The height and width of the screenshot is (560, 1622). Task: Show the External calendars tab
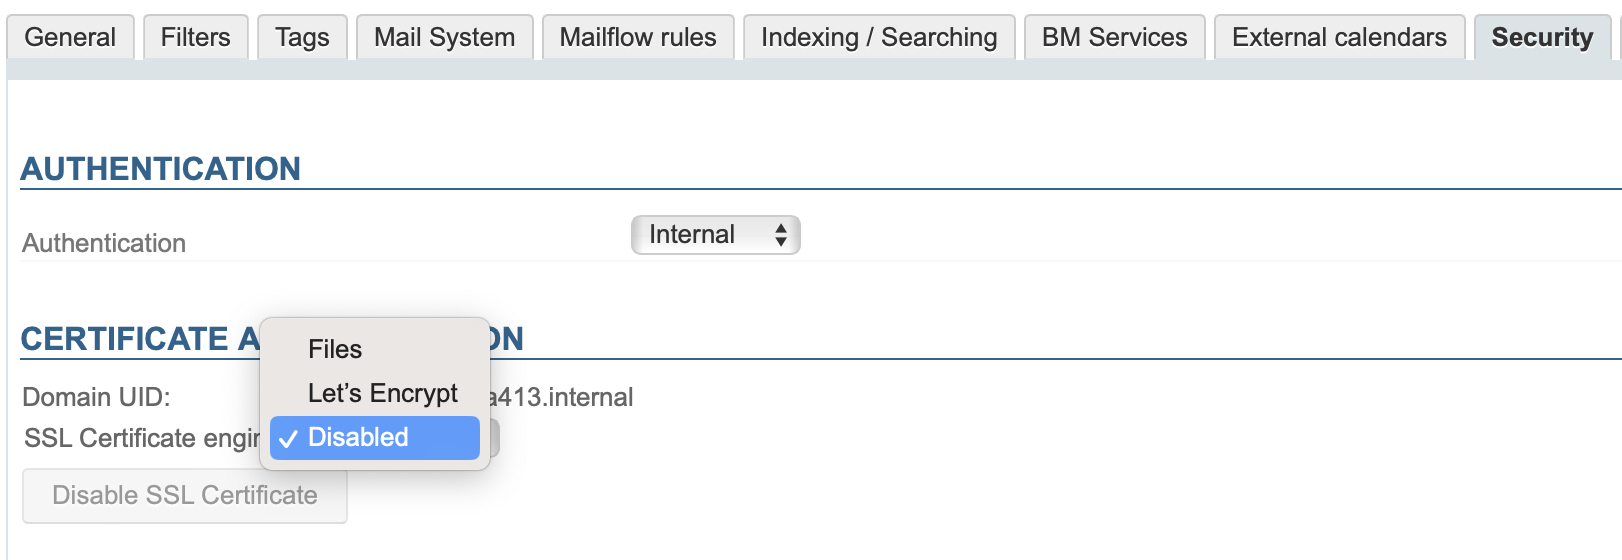click(x=1339, y=38)
